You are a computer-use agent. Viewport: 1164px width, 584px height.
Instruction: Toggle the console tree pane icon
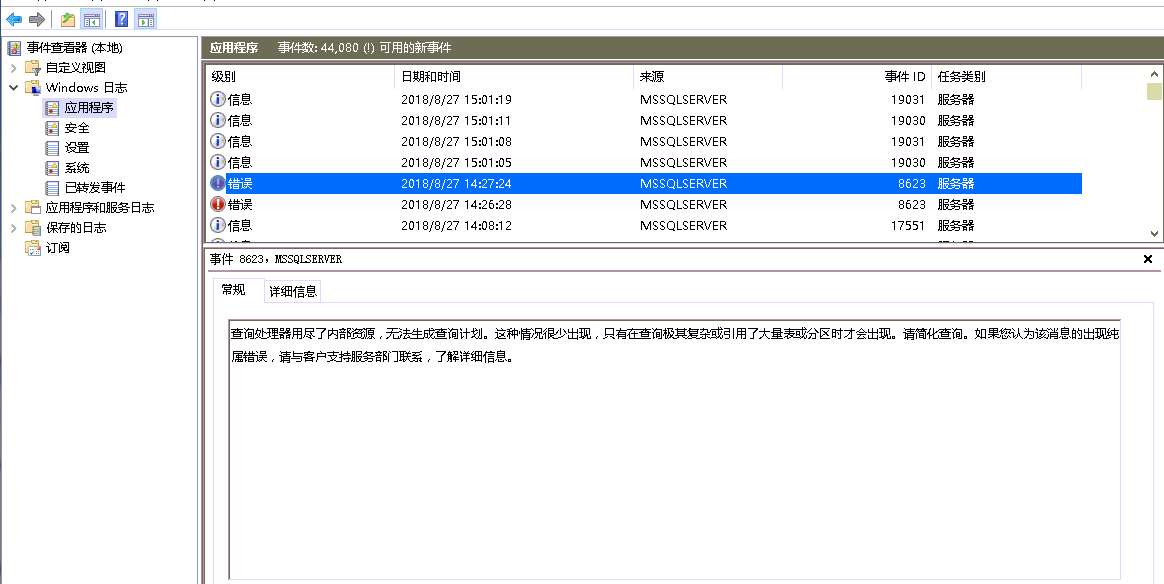91,19
